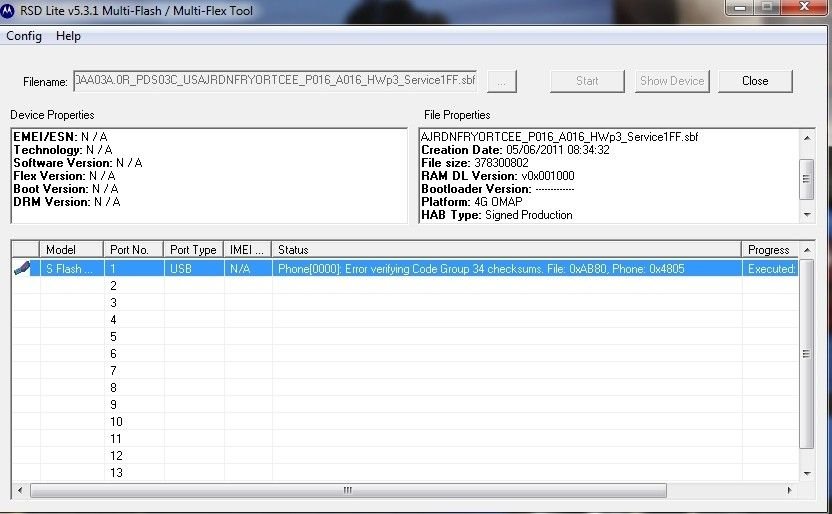Click the USB port type cell
This screenshot has width=832, height=514.
pyautogui.click(x=194, y=268)
